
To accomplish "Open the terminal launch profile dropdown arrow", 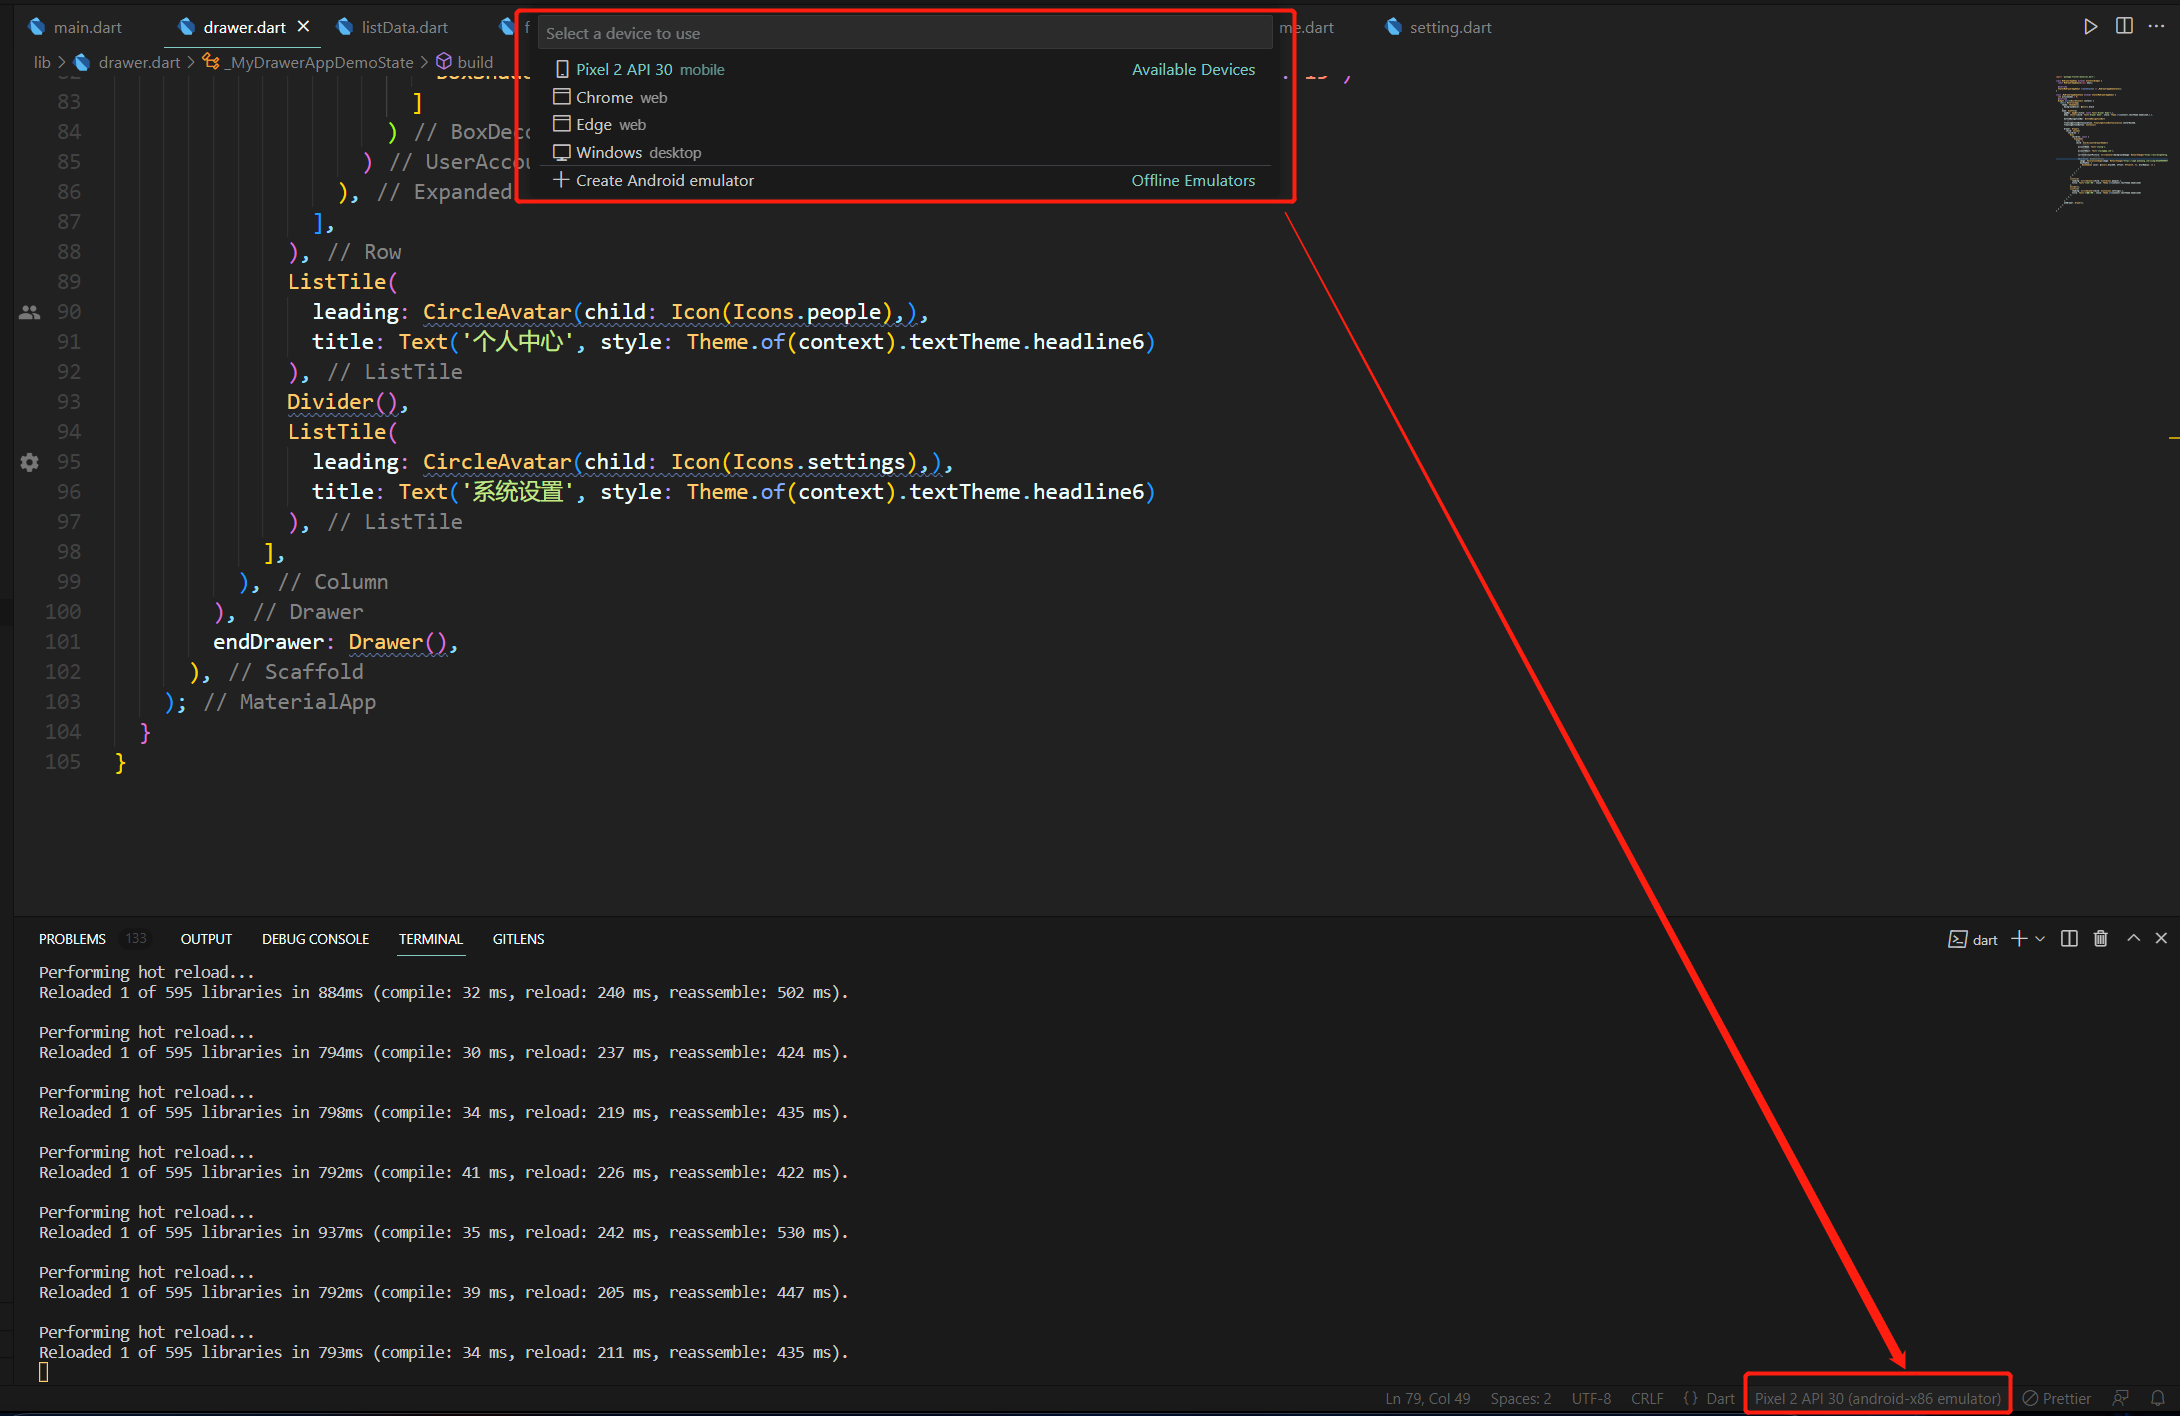I will coord(2040,939).
